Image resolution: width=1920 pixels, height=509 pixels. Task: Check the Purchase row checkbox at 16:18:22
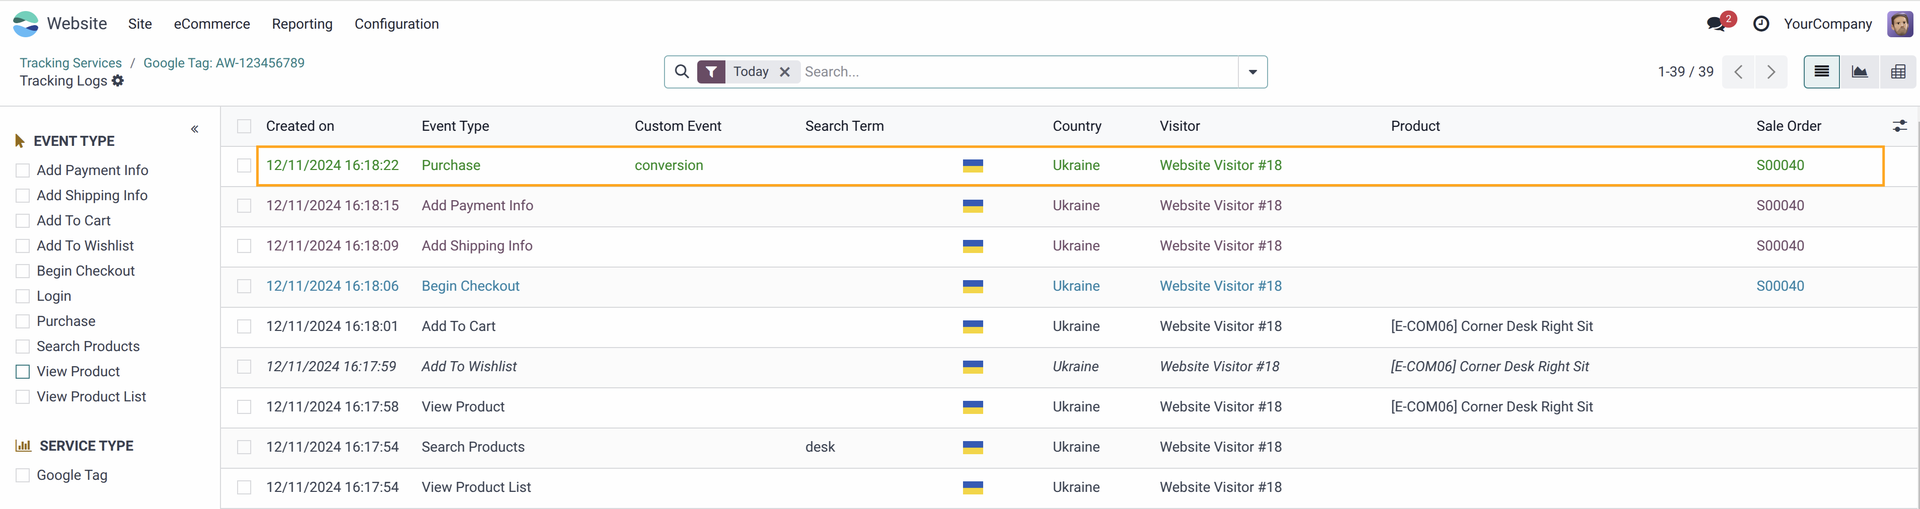244,165
